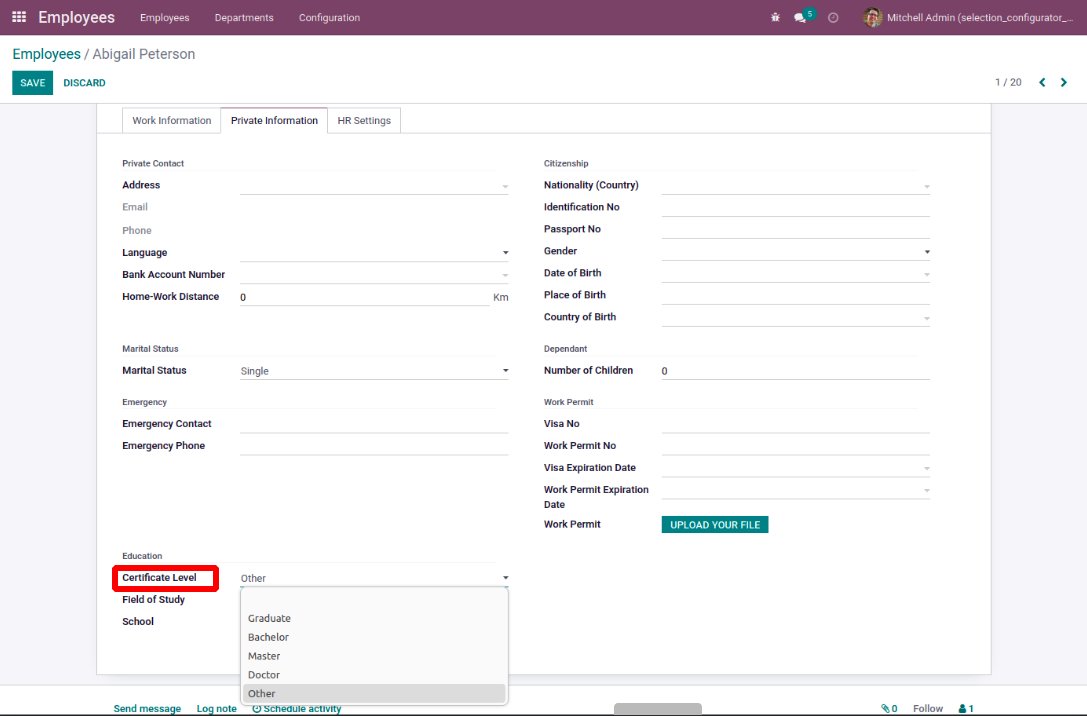Screen dimensions: 1087x716
Task: Click Send message link
Action: tap(147, 708)
